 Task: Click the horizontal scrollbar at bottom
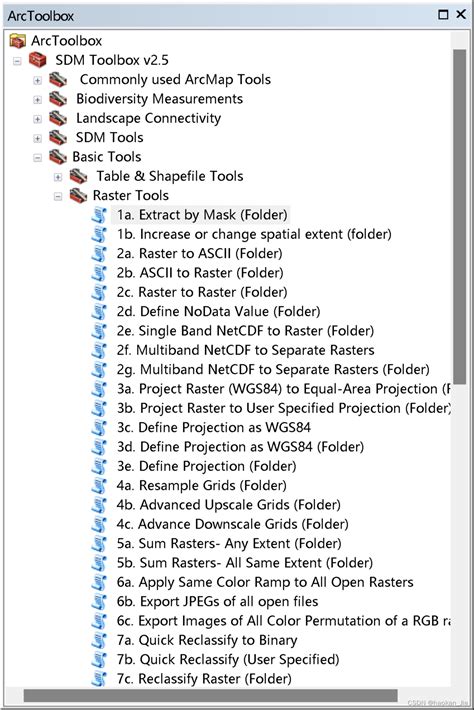coord(211,695)
